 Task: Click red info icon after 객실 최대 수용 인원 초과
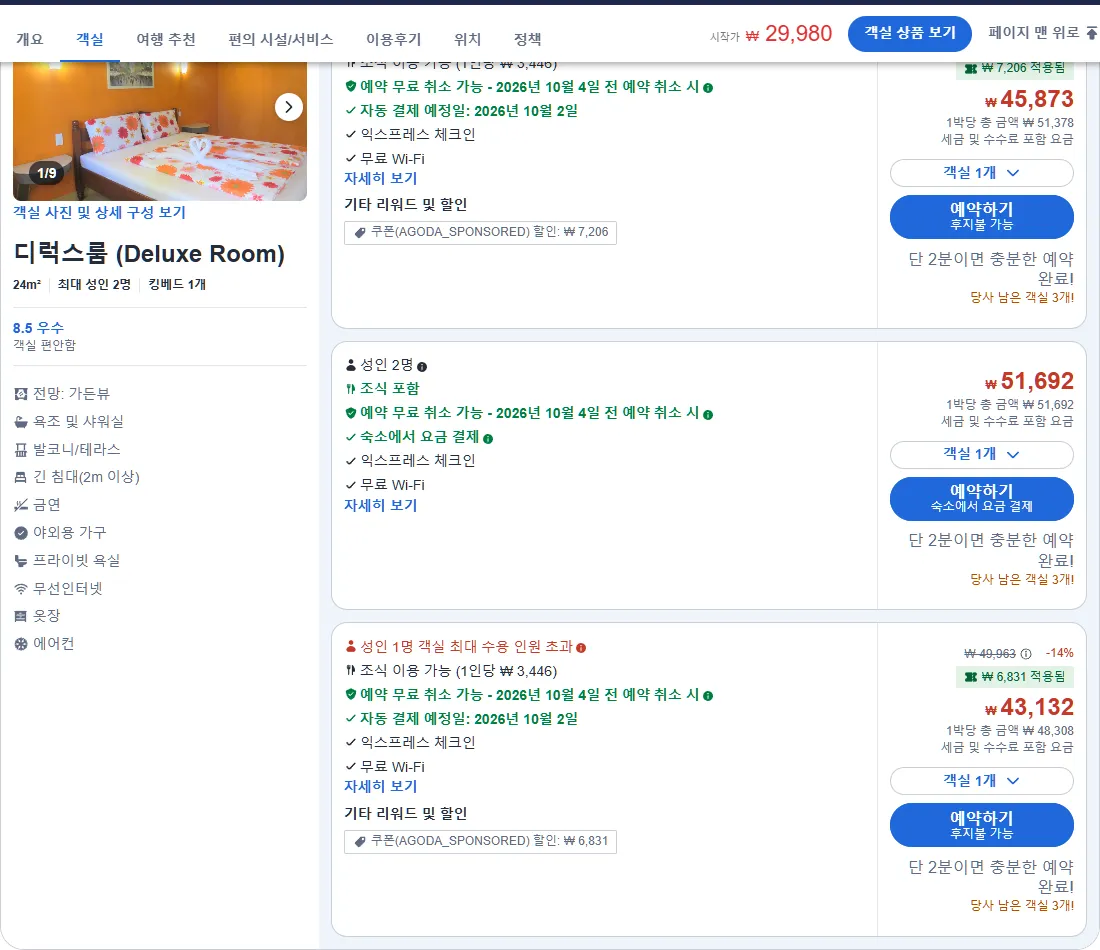point(581,648)
